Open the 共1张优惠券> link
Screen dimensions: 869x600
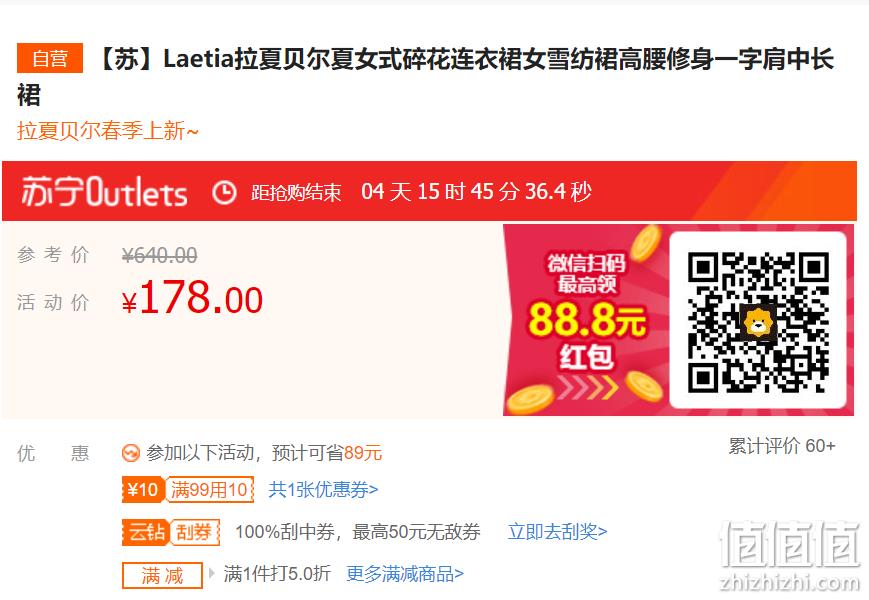point(323,490)
